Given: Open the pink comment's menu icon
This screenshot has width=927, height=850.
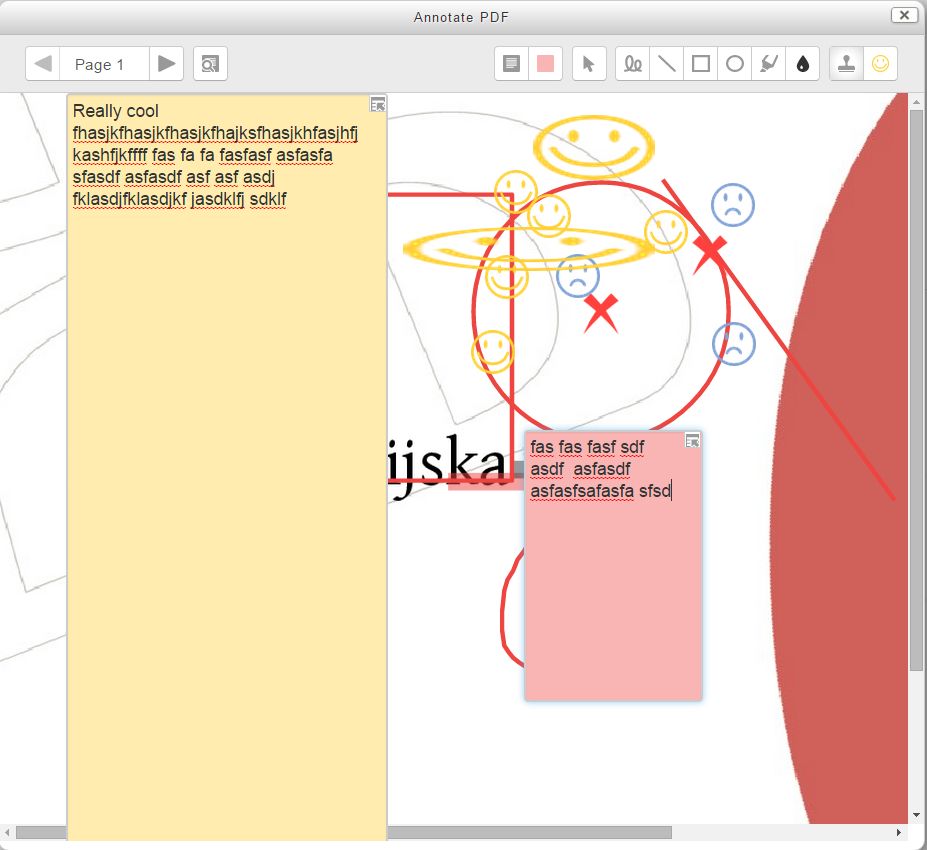Looking at the screenshot, I should (692, 440).
